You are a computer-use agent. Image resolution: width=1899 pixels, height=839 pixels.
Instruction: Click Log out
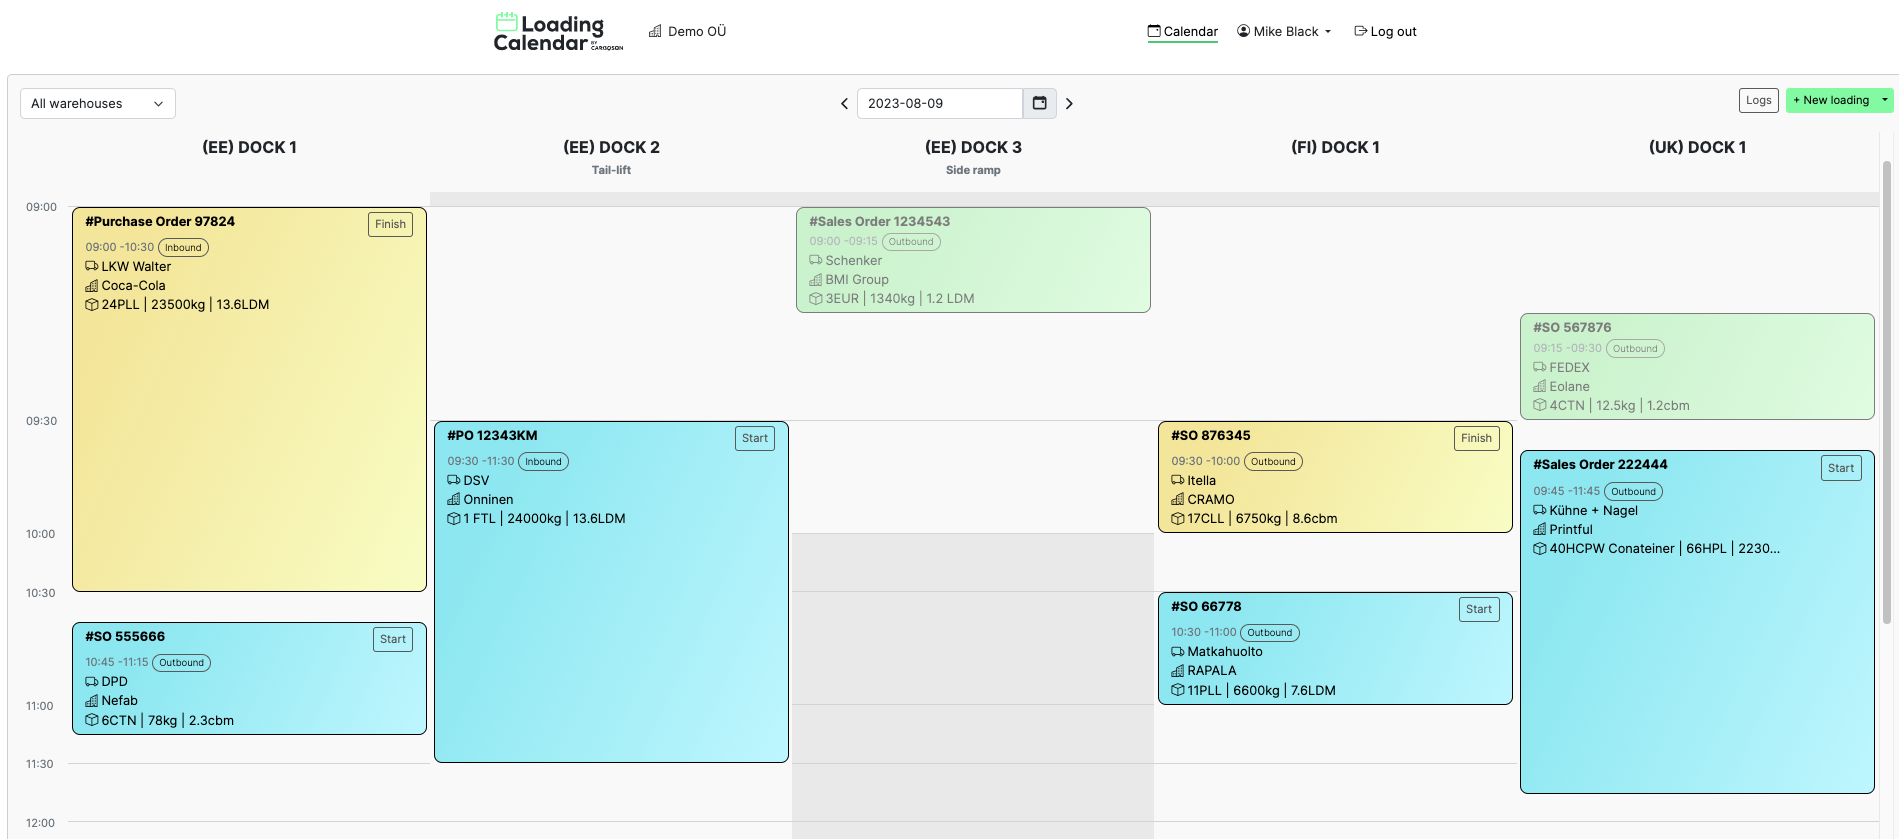[x=1385, y=31]
